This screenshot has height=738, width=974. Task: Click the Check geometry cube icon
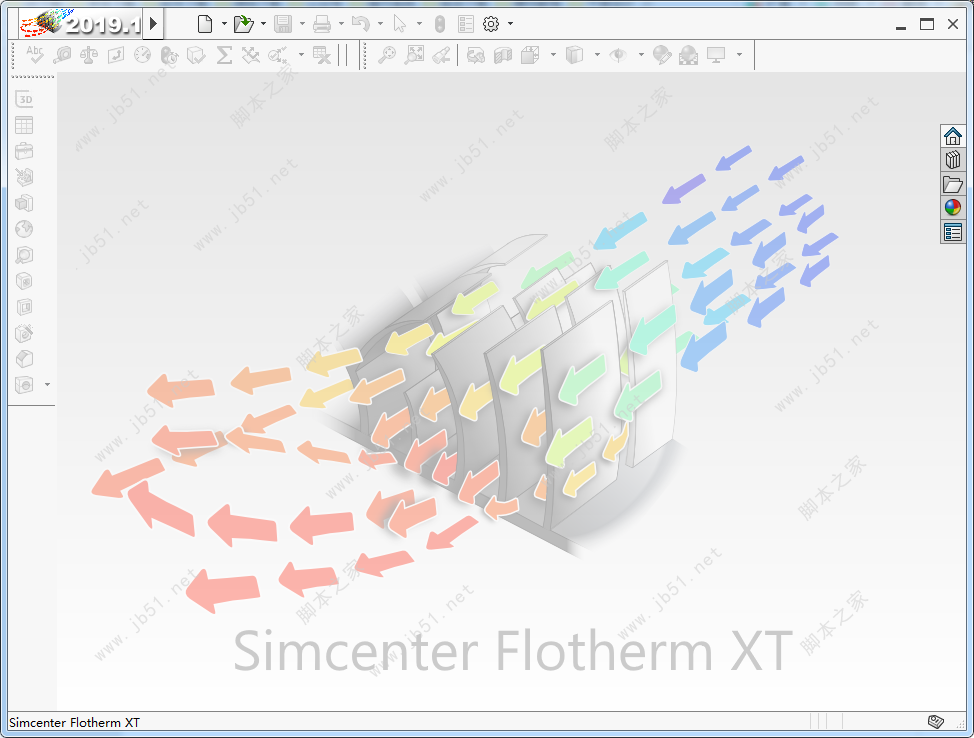(x=196, y=55)
